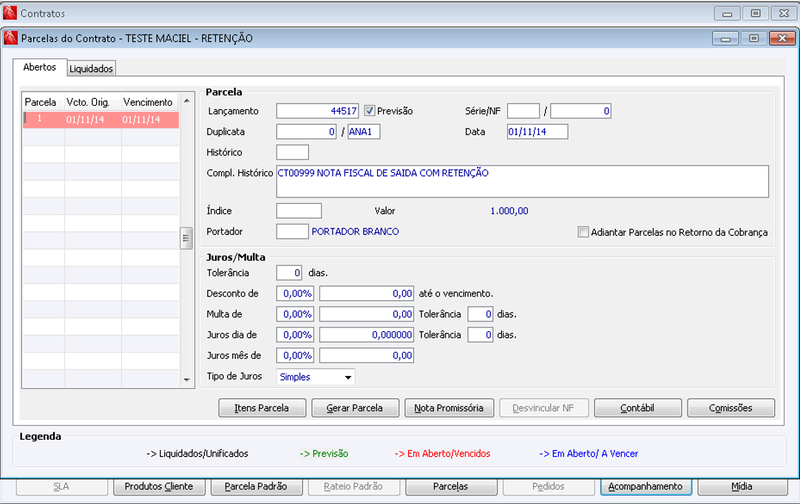Restore the Parcelas do Contrato window

tap(754, 38)
